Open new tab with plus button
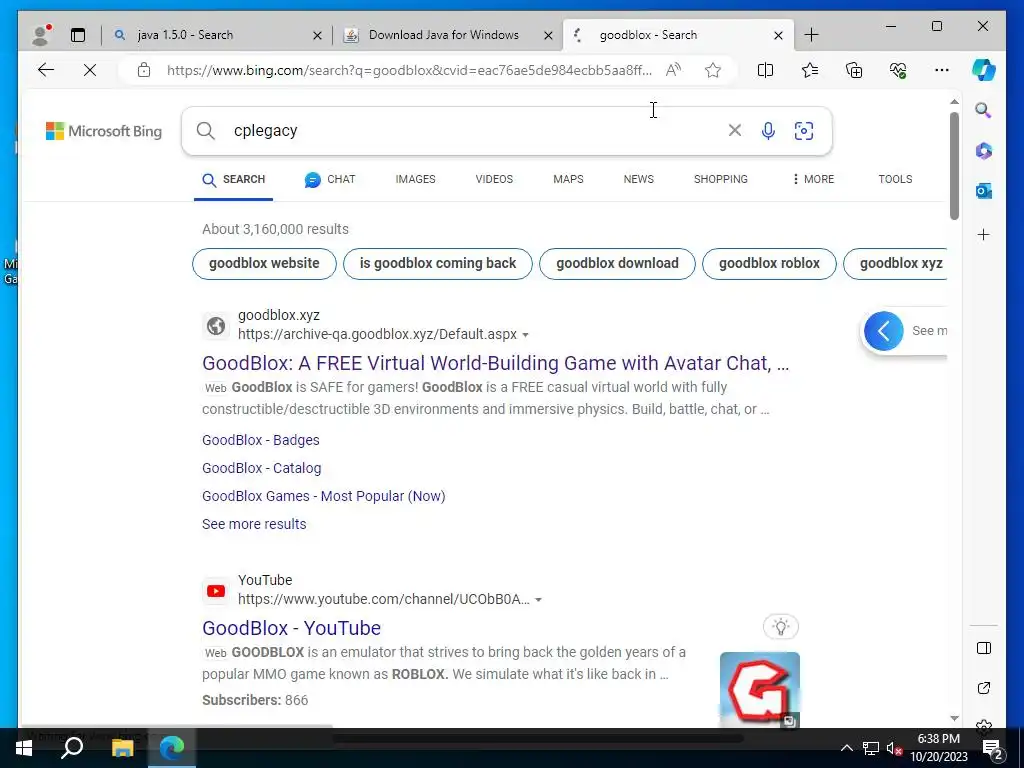Image resolution: width=1024 pixels, height=768 pixels. pyautogui.click(x=811, y=35)
